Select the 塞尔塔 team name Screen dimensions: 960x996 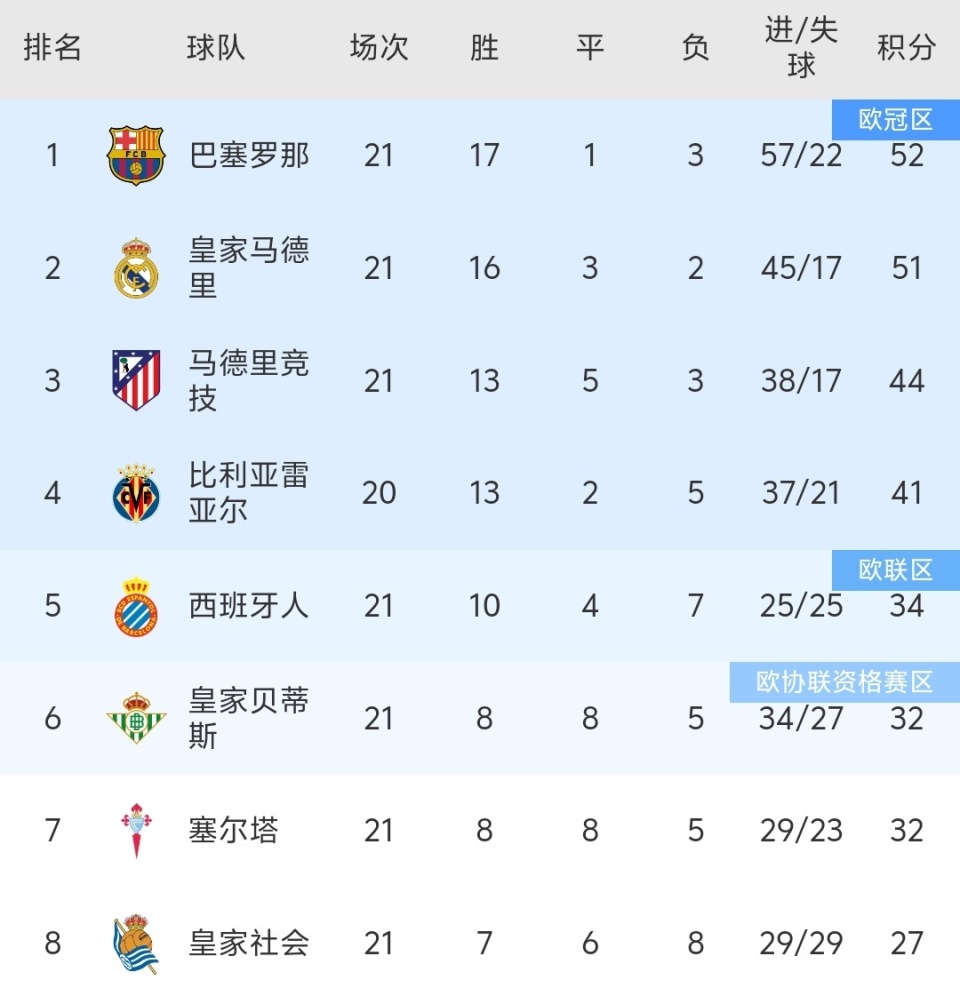point(234,831)
